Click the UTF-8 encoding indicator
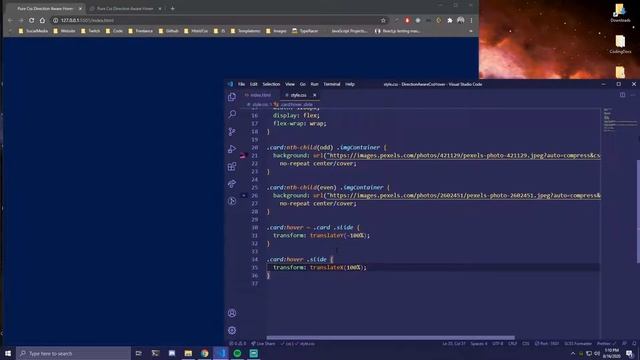Screen dimensions: 640x360 [497, 344]
